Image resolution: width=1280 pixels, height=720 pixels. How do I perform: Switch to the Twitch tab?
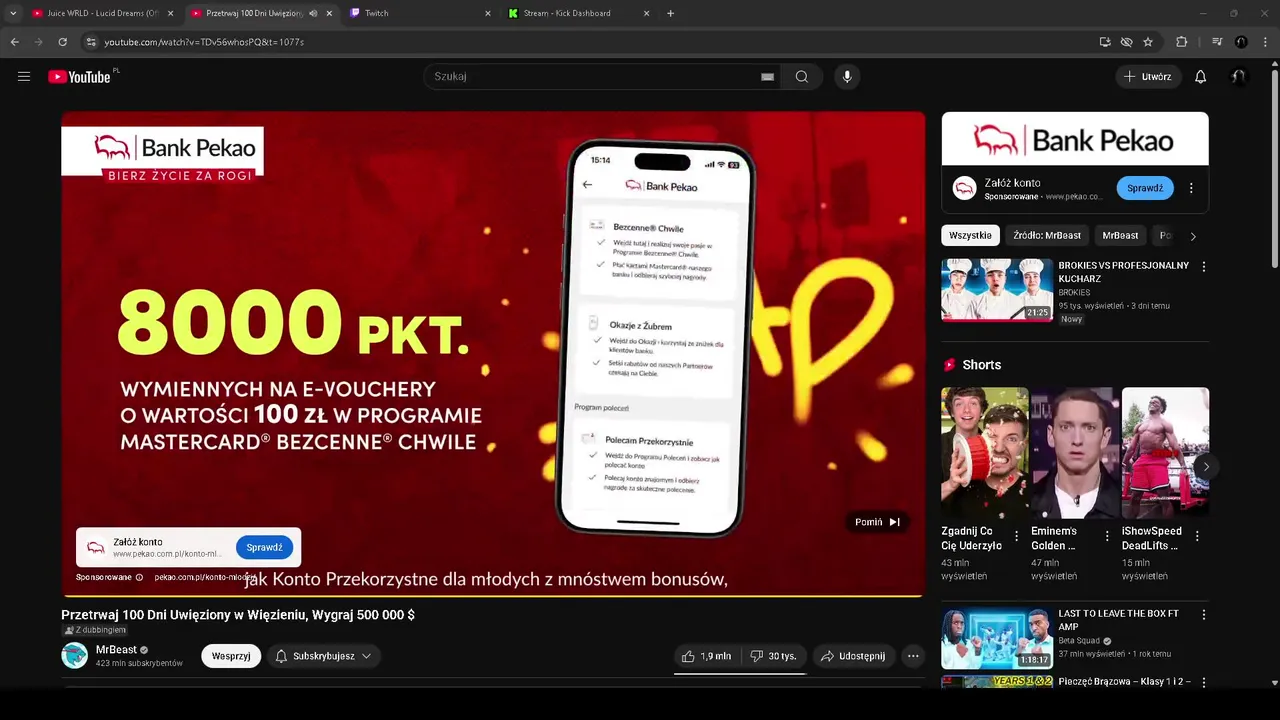[420, 13]
